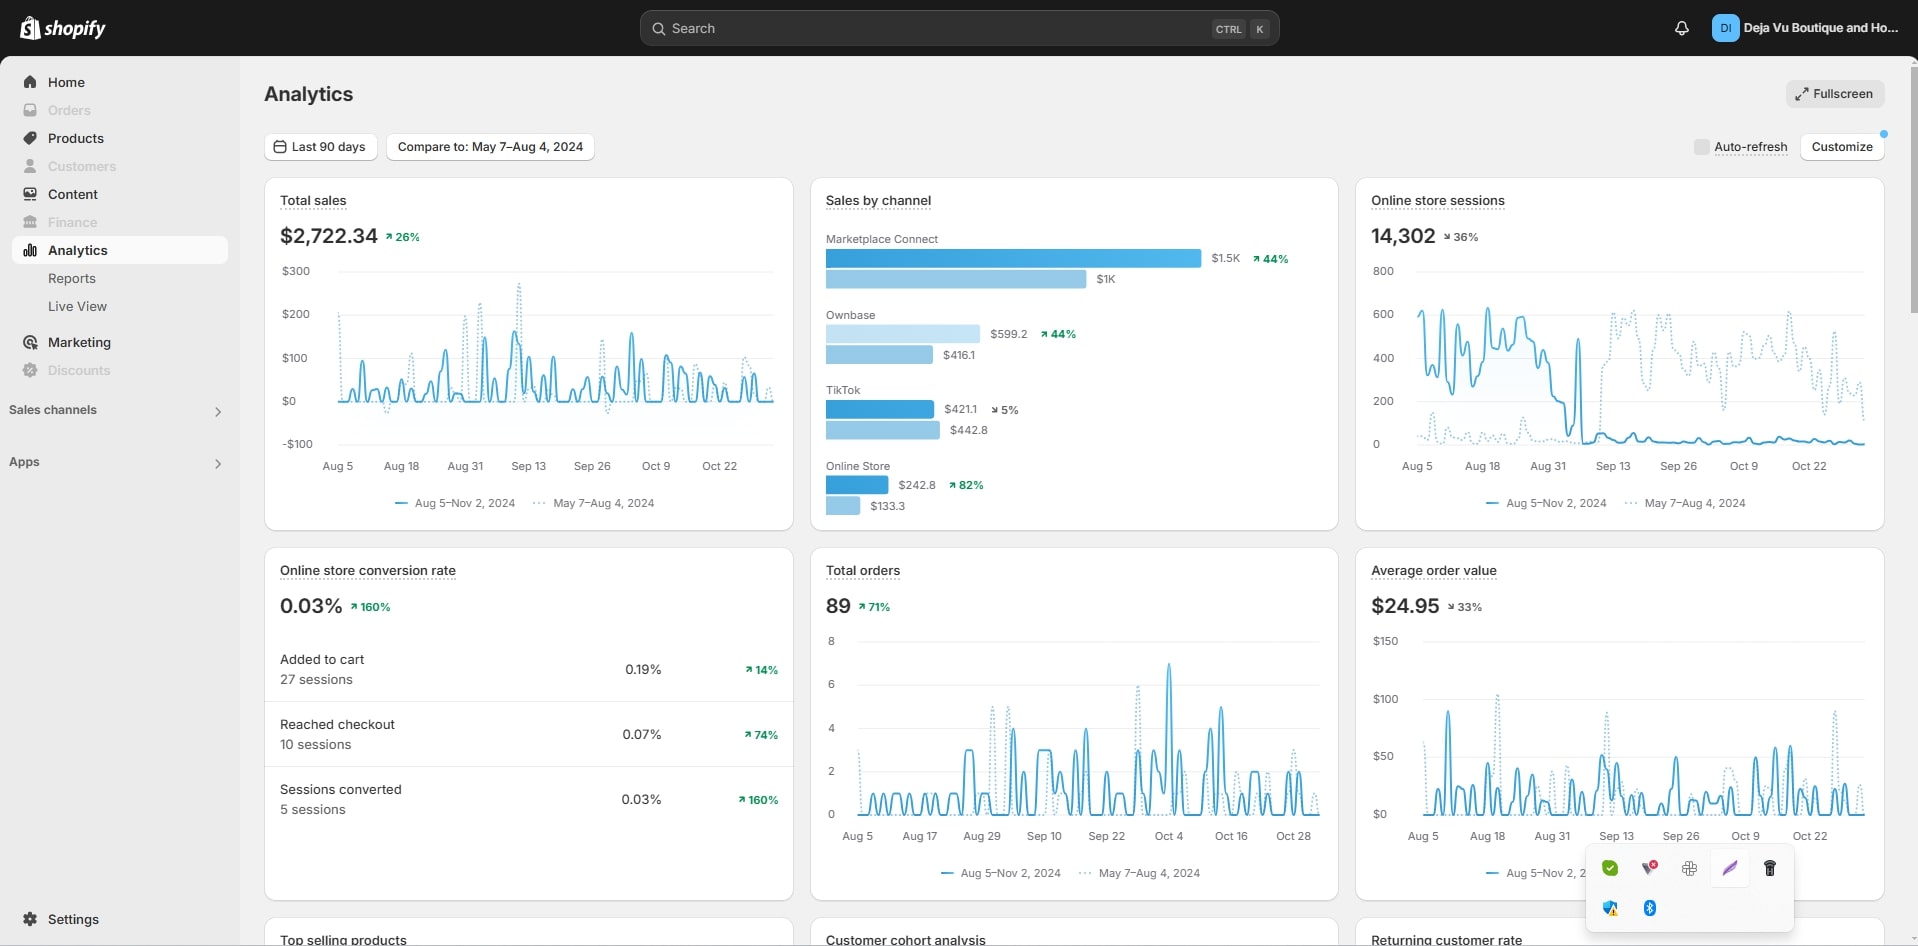Click the Slack icon in system tray
The image size is (1918, 946).
coord(1689,868)
